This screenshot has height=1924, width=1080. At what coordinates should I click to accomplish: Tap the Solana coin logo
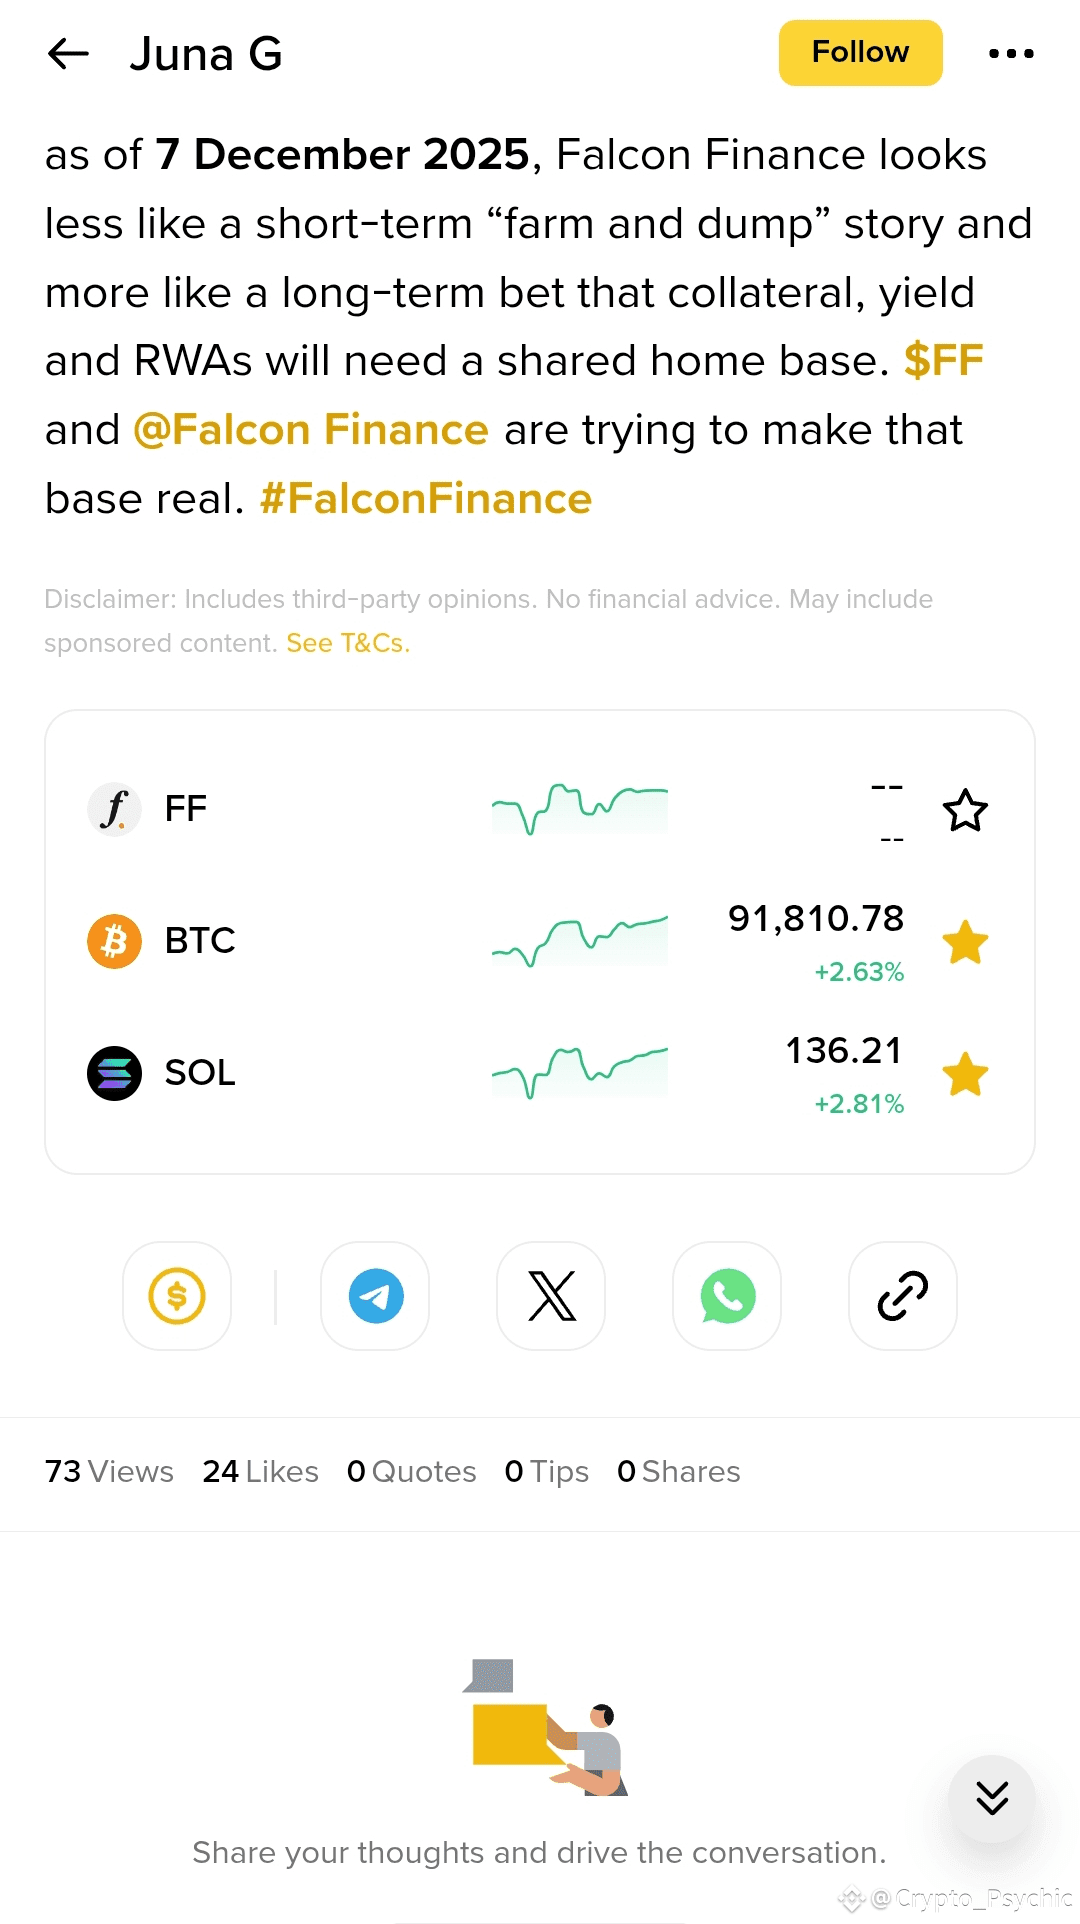(114, 1073)
